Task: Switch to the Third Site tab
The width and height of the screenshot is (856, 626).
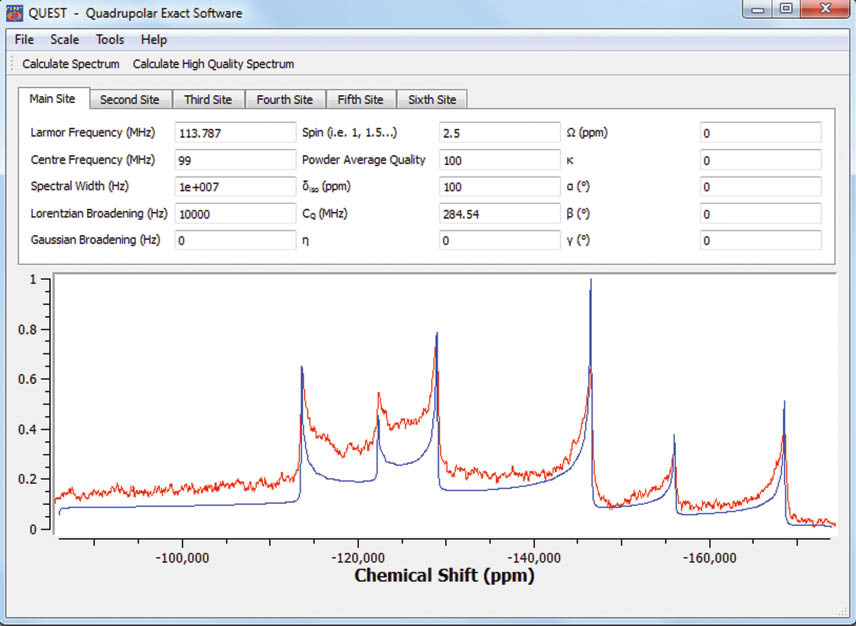Action: [x=208, y=100]
